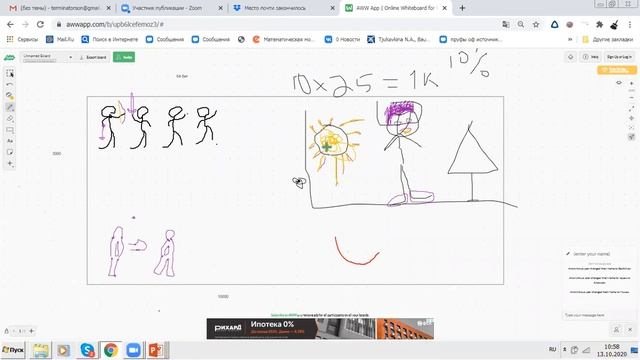This screenshot has height=360, width=640.
Task: Bookmark this page with star icon
Action: click(x=536, y=24)
